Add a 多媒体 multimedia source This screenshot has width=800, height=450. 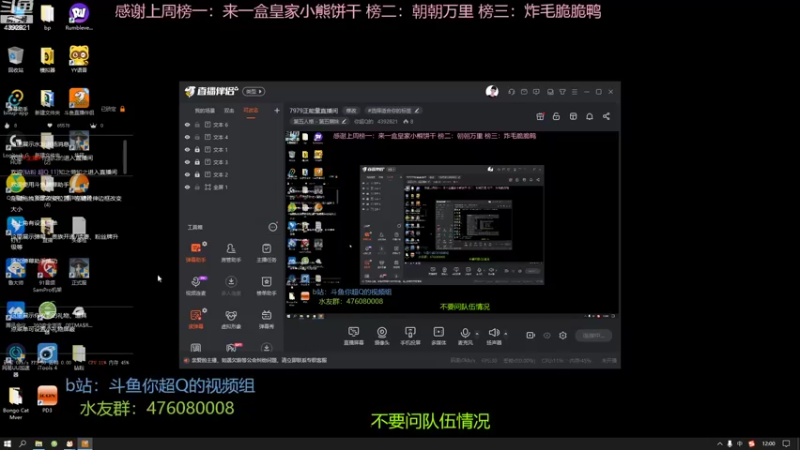[438, 336]
